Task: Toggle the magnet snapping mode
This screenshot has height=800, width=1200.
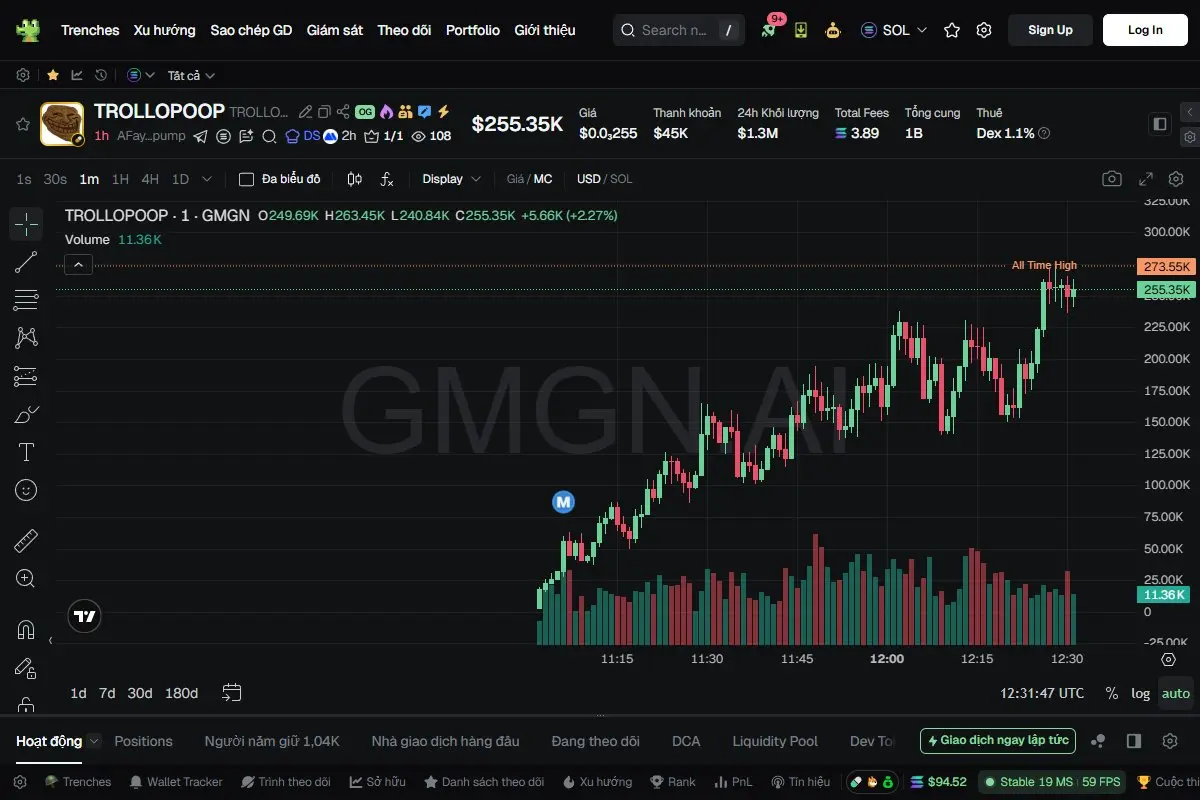Action: 26,630
